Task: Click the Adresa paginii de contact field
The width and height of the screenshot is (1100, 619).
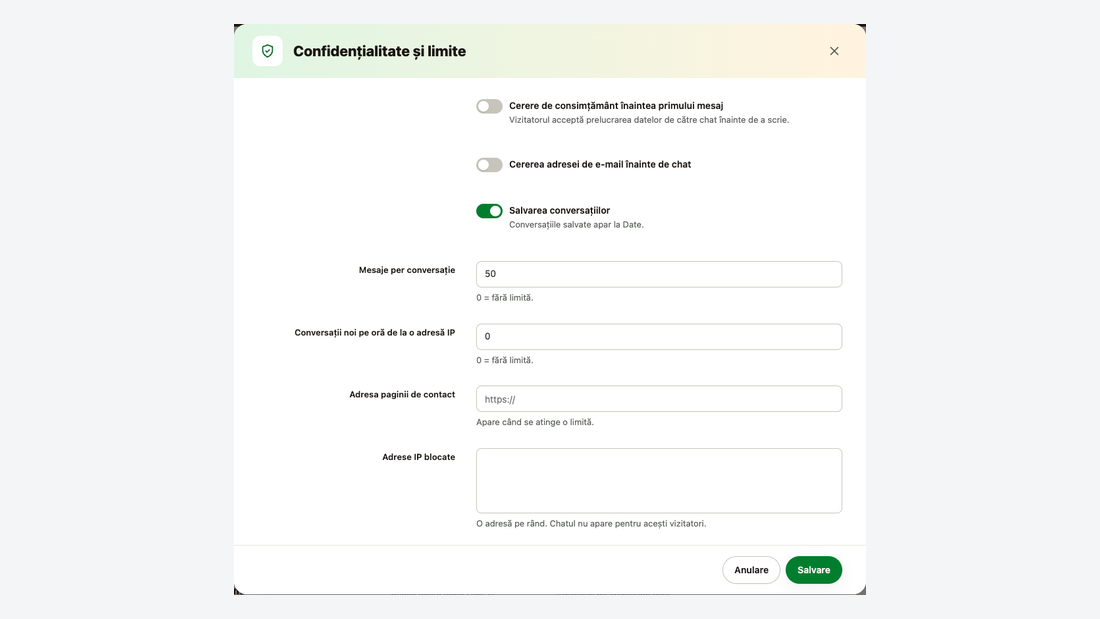Action: click(x=659, y=399)
